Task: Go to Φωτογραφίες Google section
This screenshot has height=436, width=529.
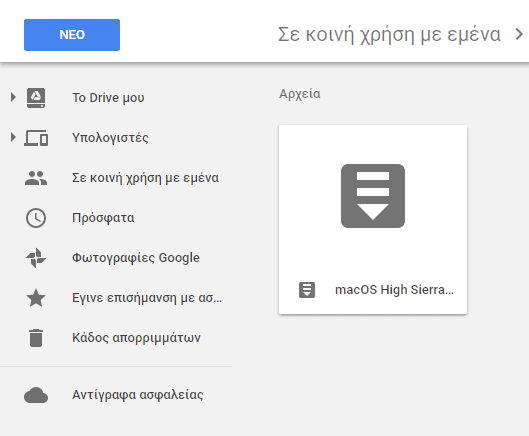Action: [136, 258]
